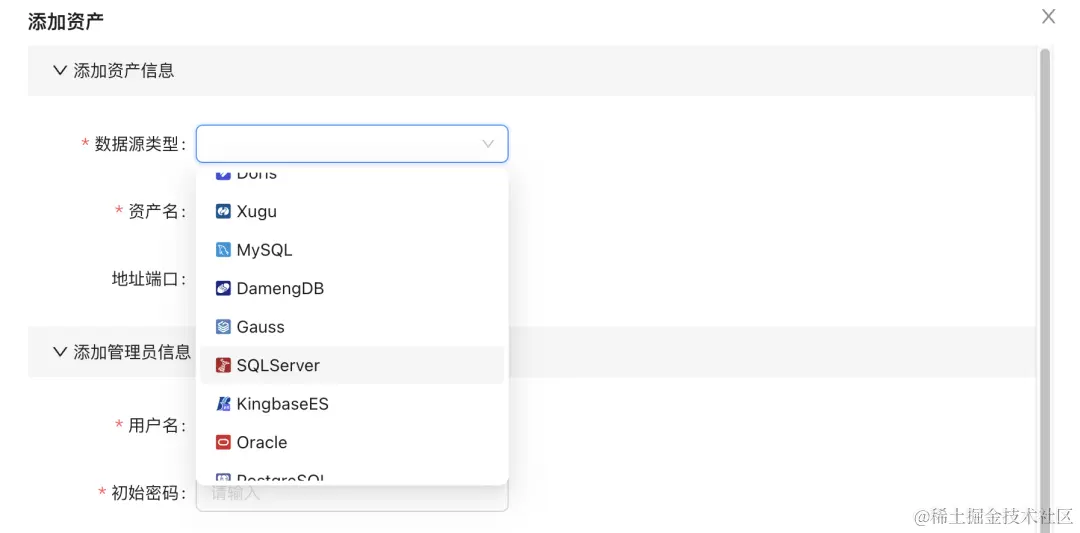Close the 添加资产 dialog

click(1048, 16)
